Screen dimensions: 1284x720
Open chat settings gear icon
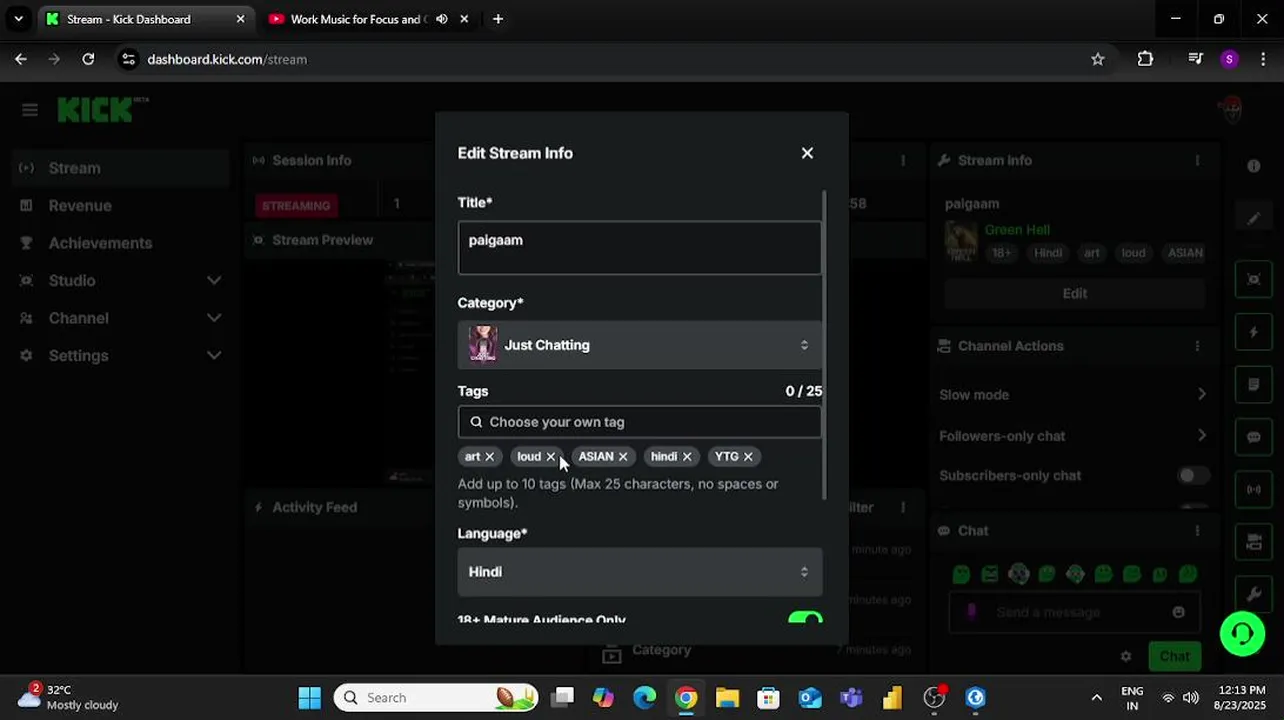pos(1126,657)
